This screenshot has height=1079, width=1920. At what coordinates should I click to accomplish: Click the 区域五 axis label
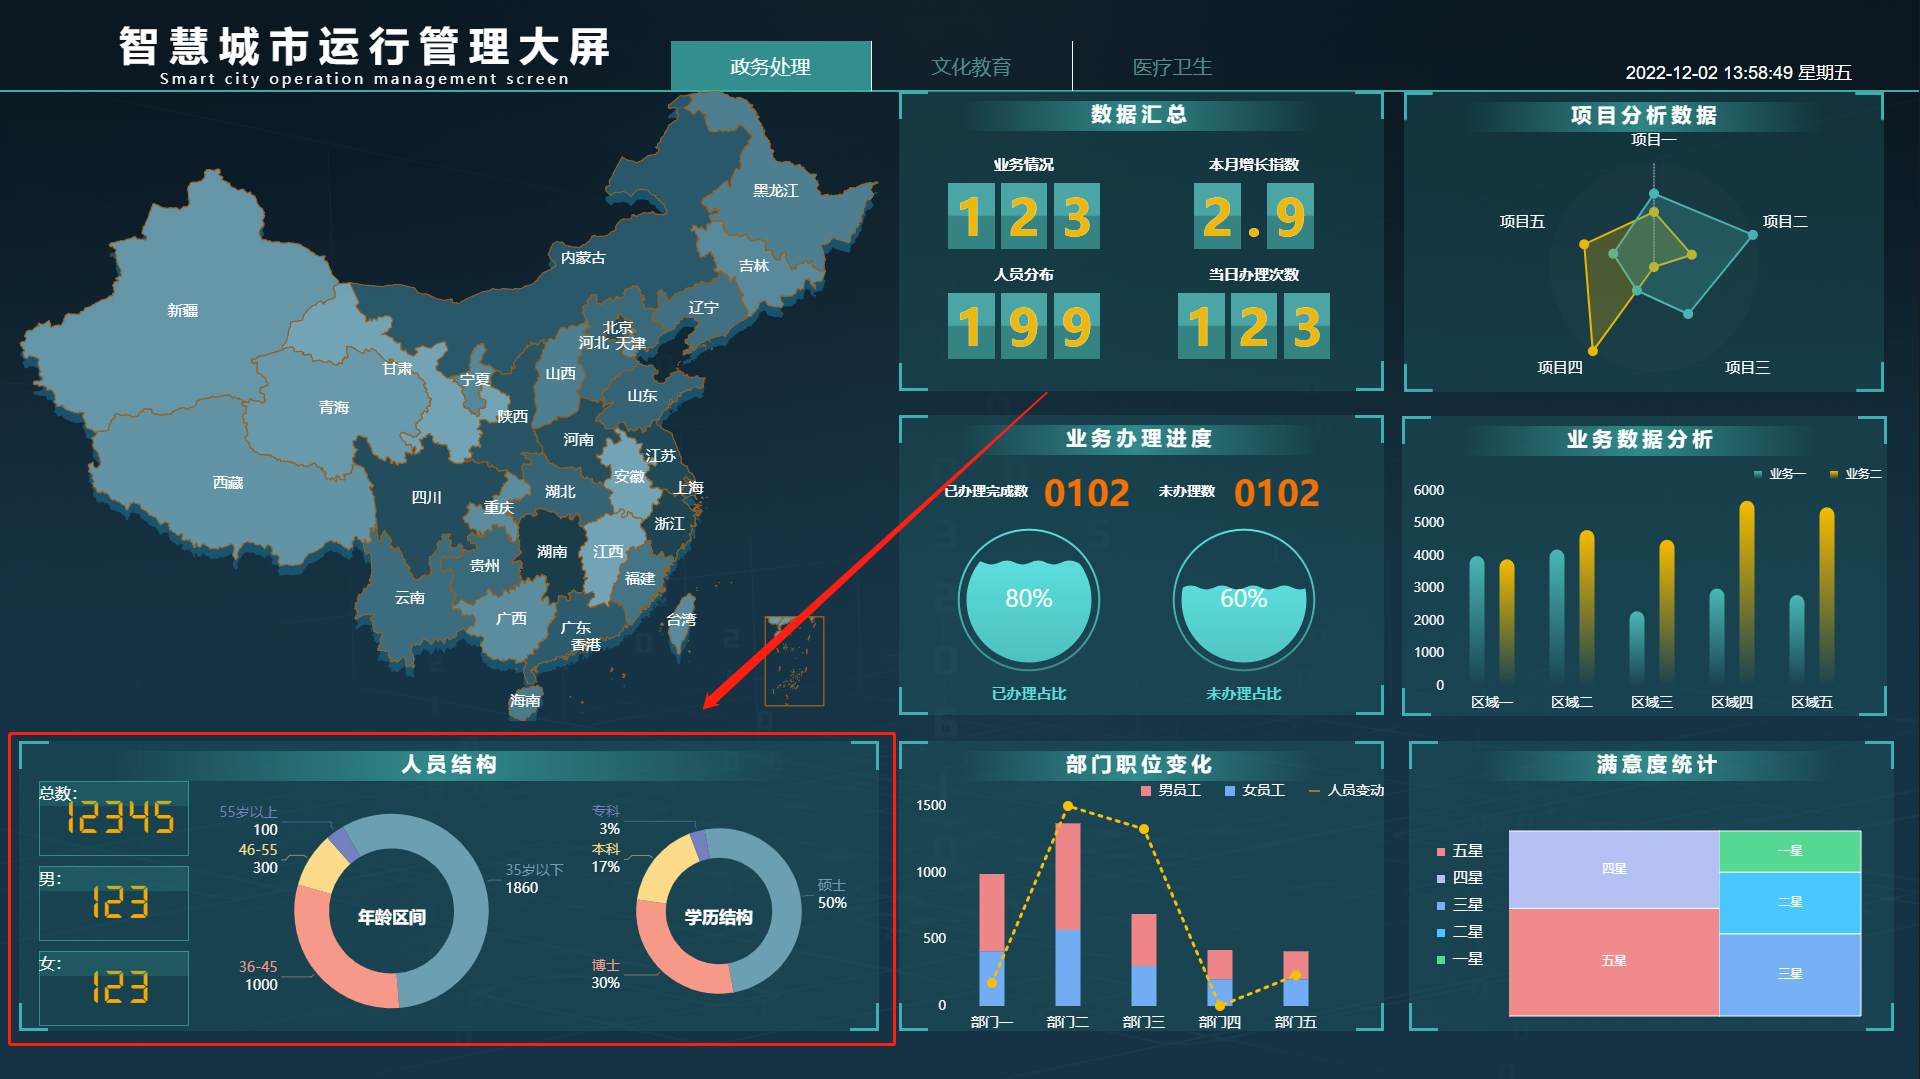point(1812,703)
